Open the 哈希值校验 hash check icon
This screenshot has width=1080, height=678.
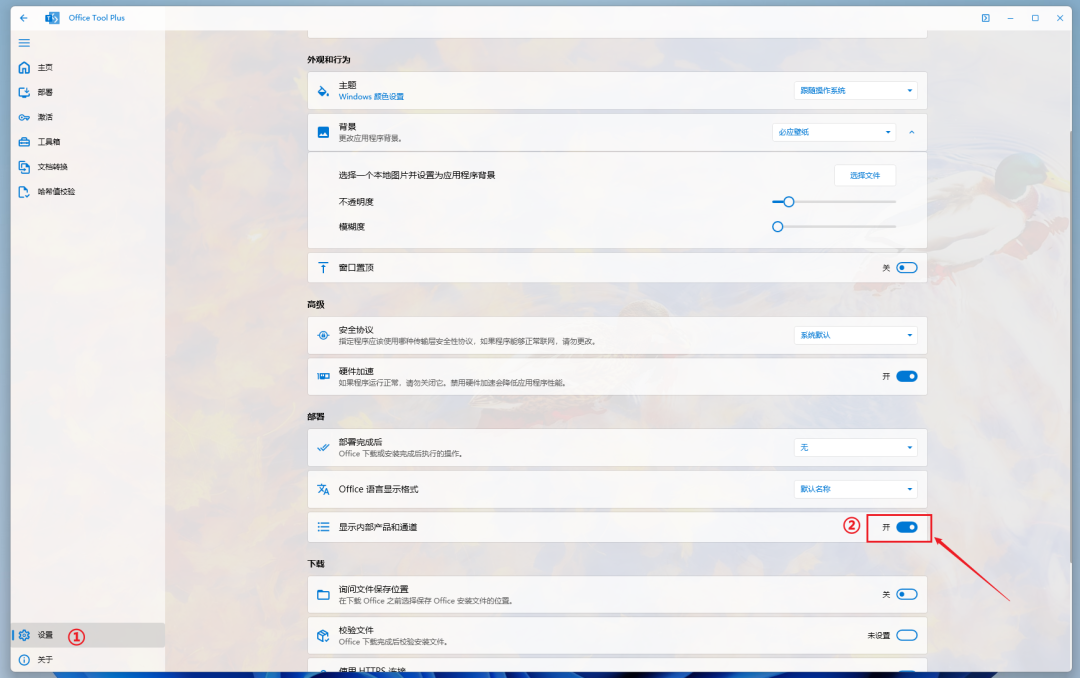click(x=24, y=192)
